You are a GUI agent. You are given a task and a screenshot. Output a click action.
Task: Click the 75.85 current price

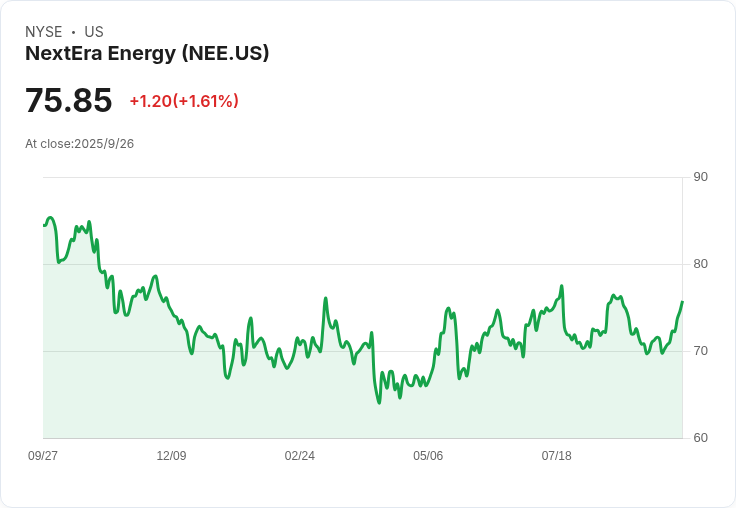pyautogui.click(x=69, y=100)
